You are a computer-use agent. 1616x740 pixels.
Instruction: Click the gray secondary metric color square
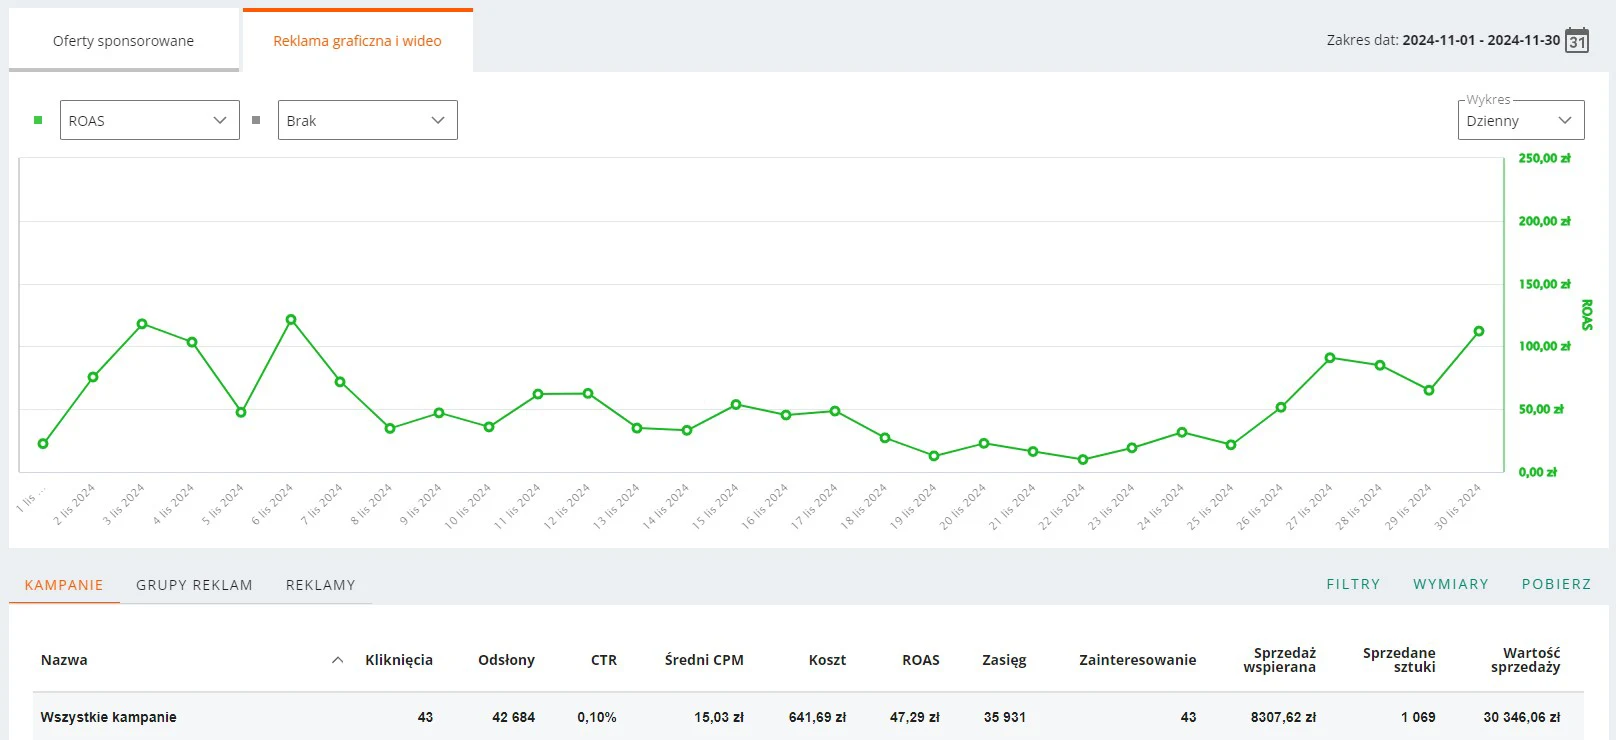tap(256, 120)
